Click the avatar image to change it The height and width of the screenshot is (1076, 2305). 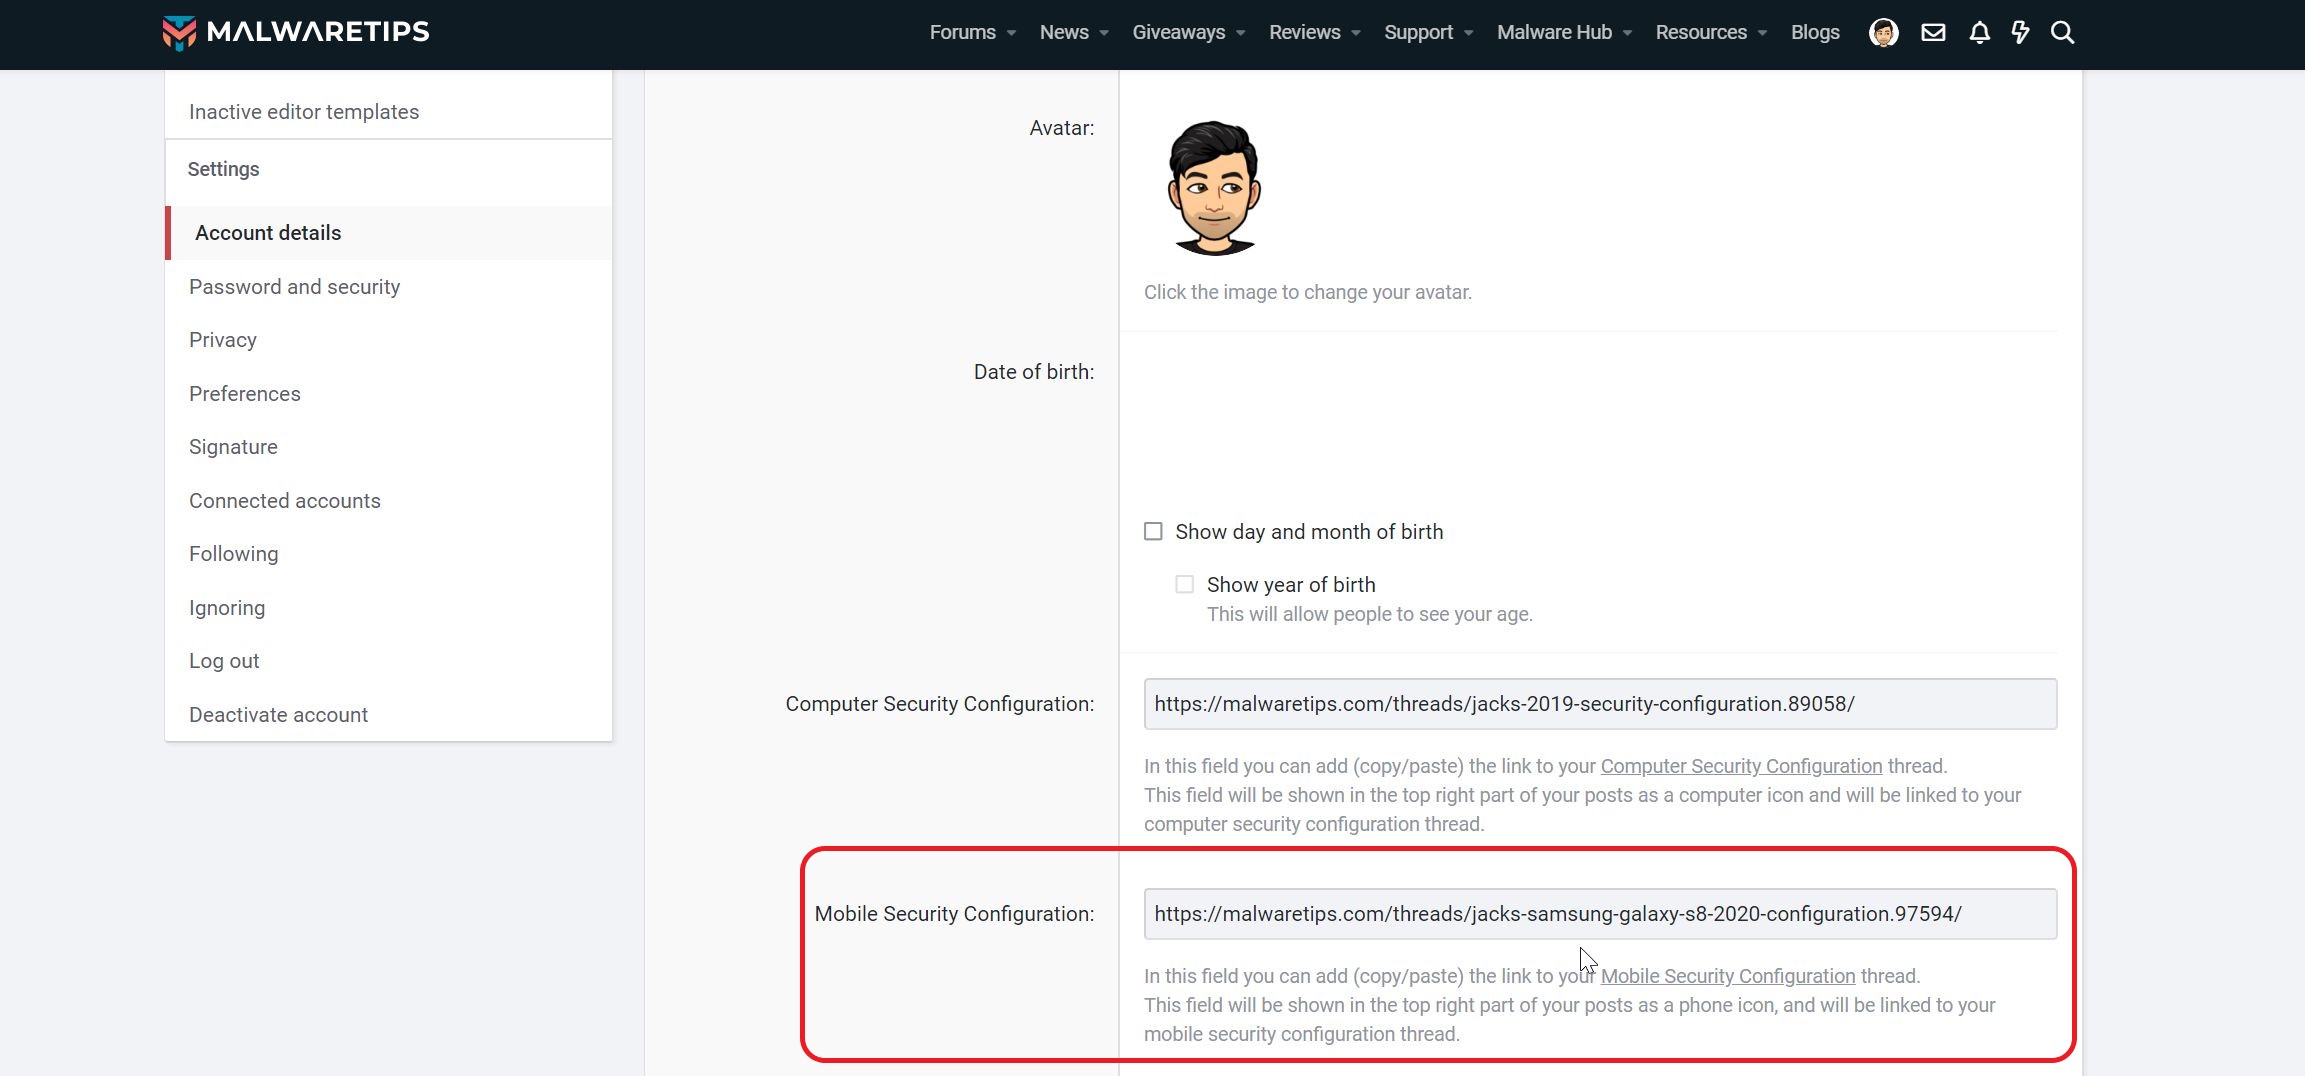(x=1214, y=189)
